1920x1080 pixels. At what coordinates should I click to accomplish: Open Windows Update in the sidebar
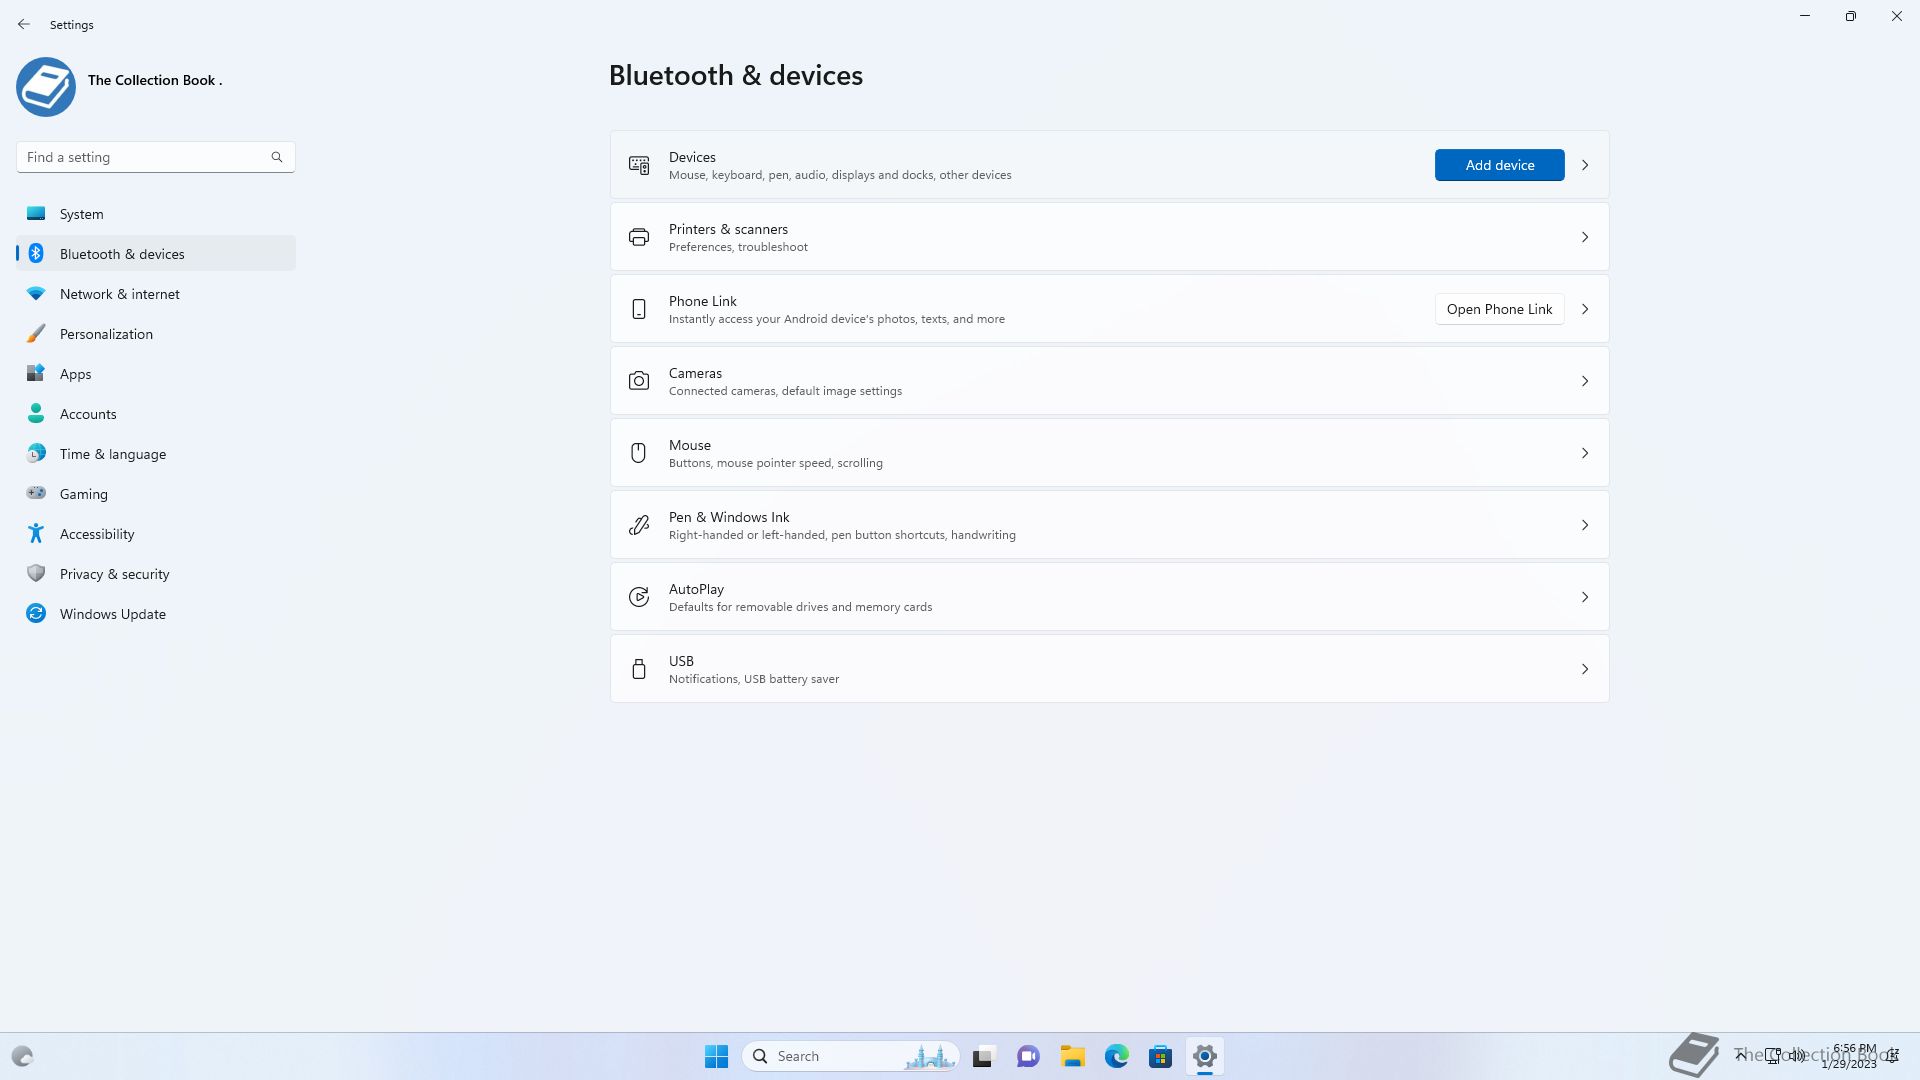click(x=156, y=614)
